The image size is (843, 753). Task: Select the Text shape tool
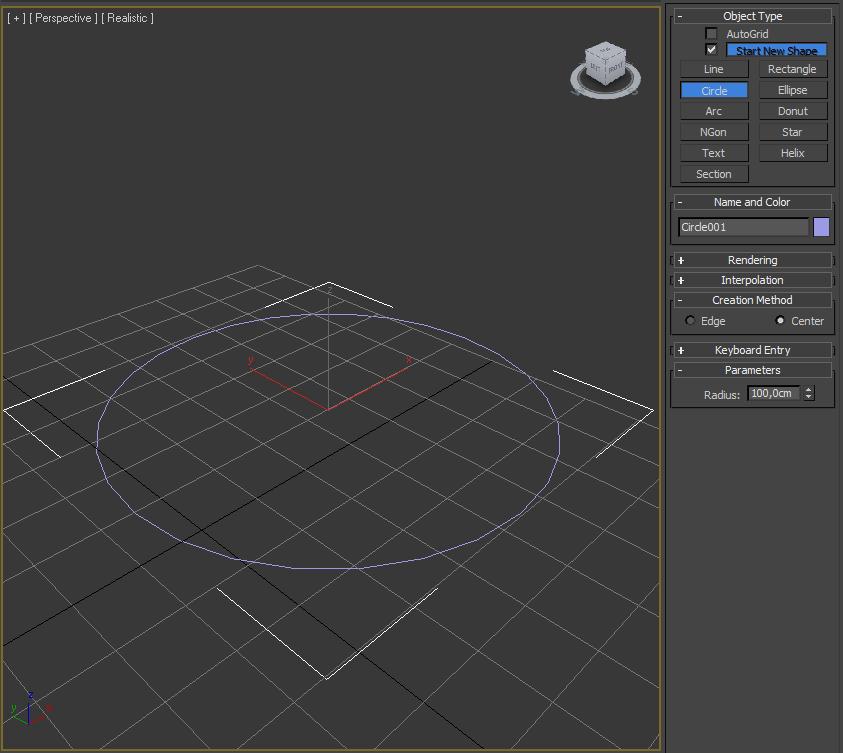click(x=714, y=153)
